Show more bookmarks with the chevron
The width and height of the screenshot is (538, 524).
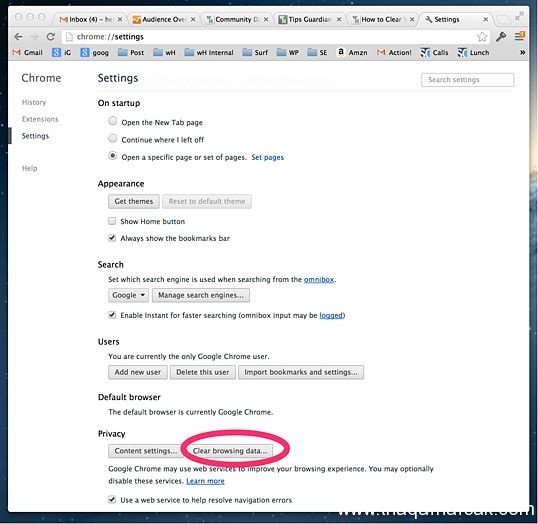click(x=522, y=53)
